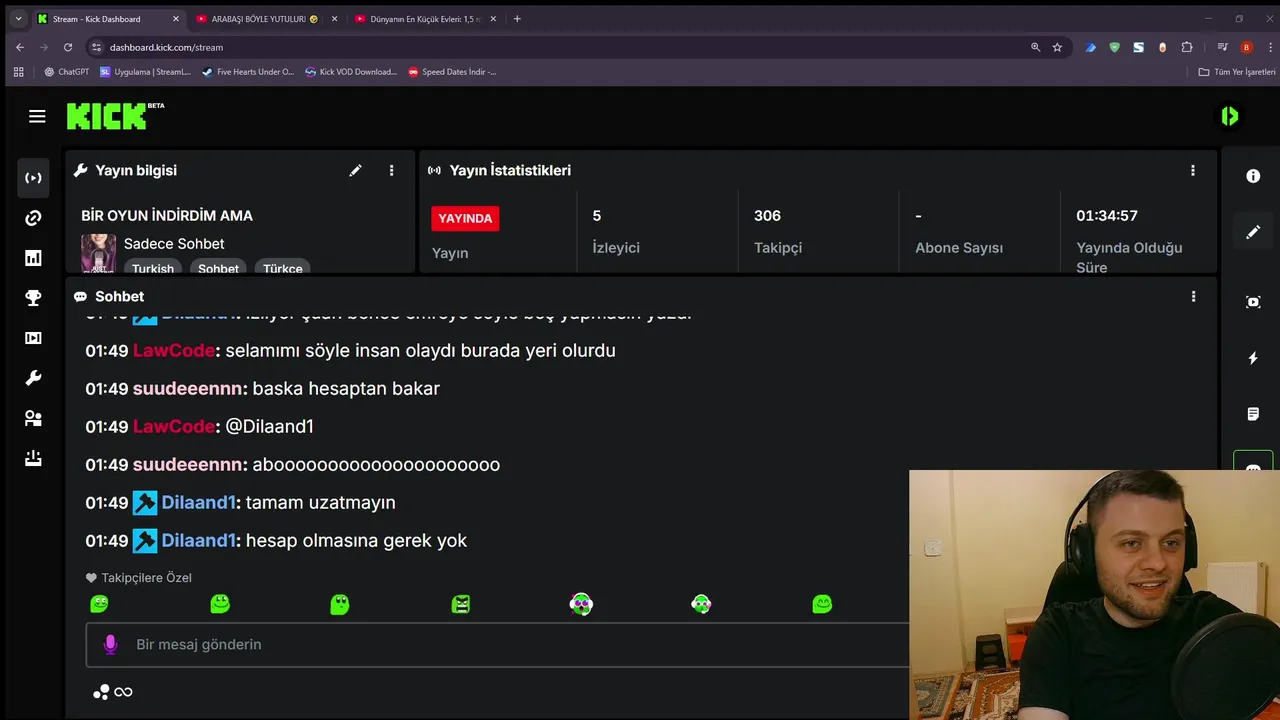Click the zoom magnifier in address bar
1280x720 pixels.
(1035, 47)
